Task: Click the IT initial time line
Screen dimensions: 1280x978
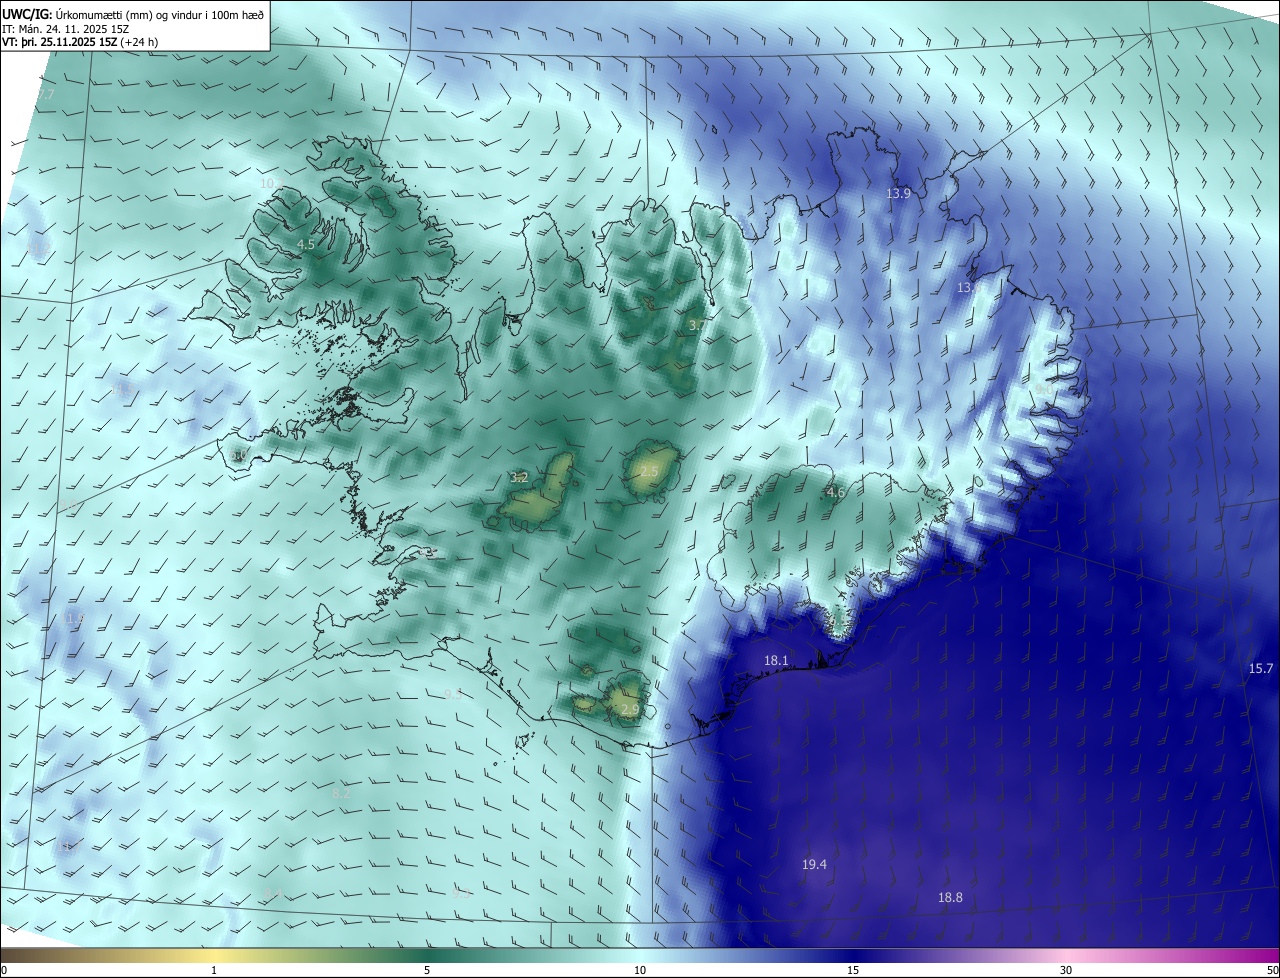Action: (67, 28)
